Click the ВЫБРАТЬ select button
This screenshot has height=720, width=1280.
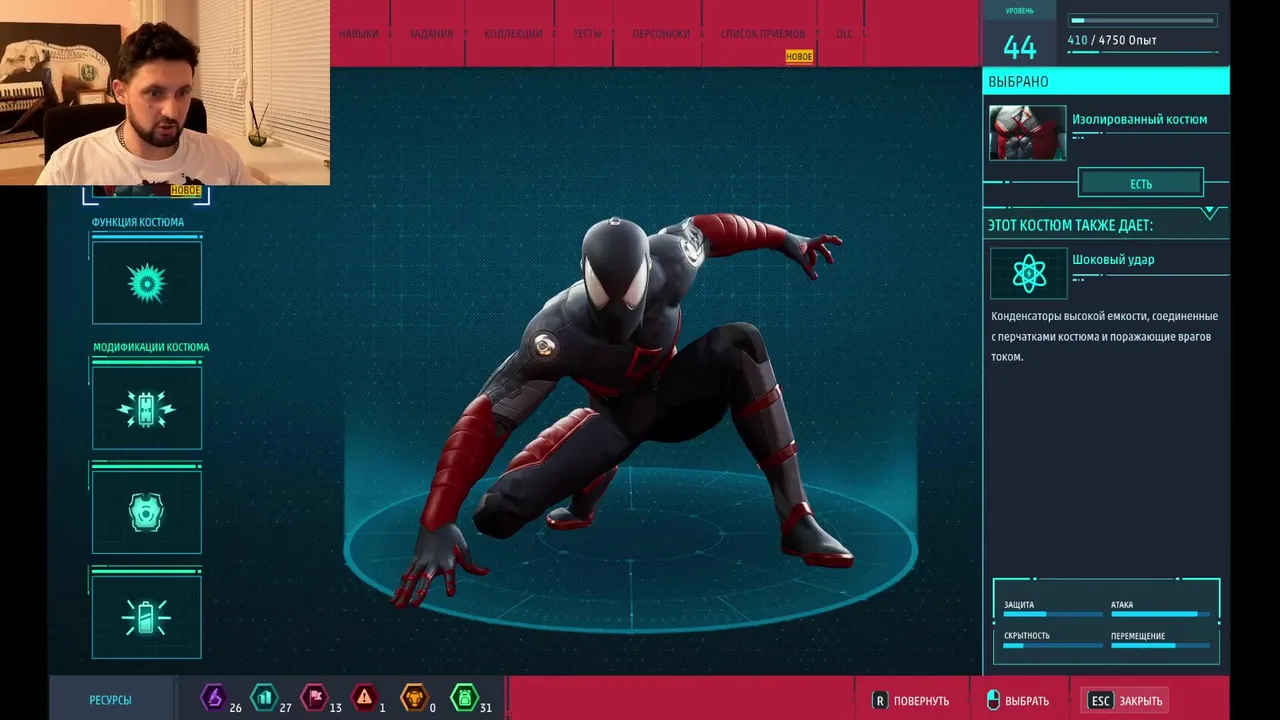pos(1017,701)
